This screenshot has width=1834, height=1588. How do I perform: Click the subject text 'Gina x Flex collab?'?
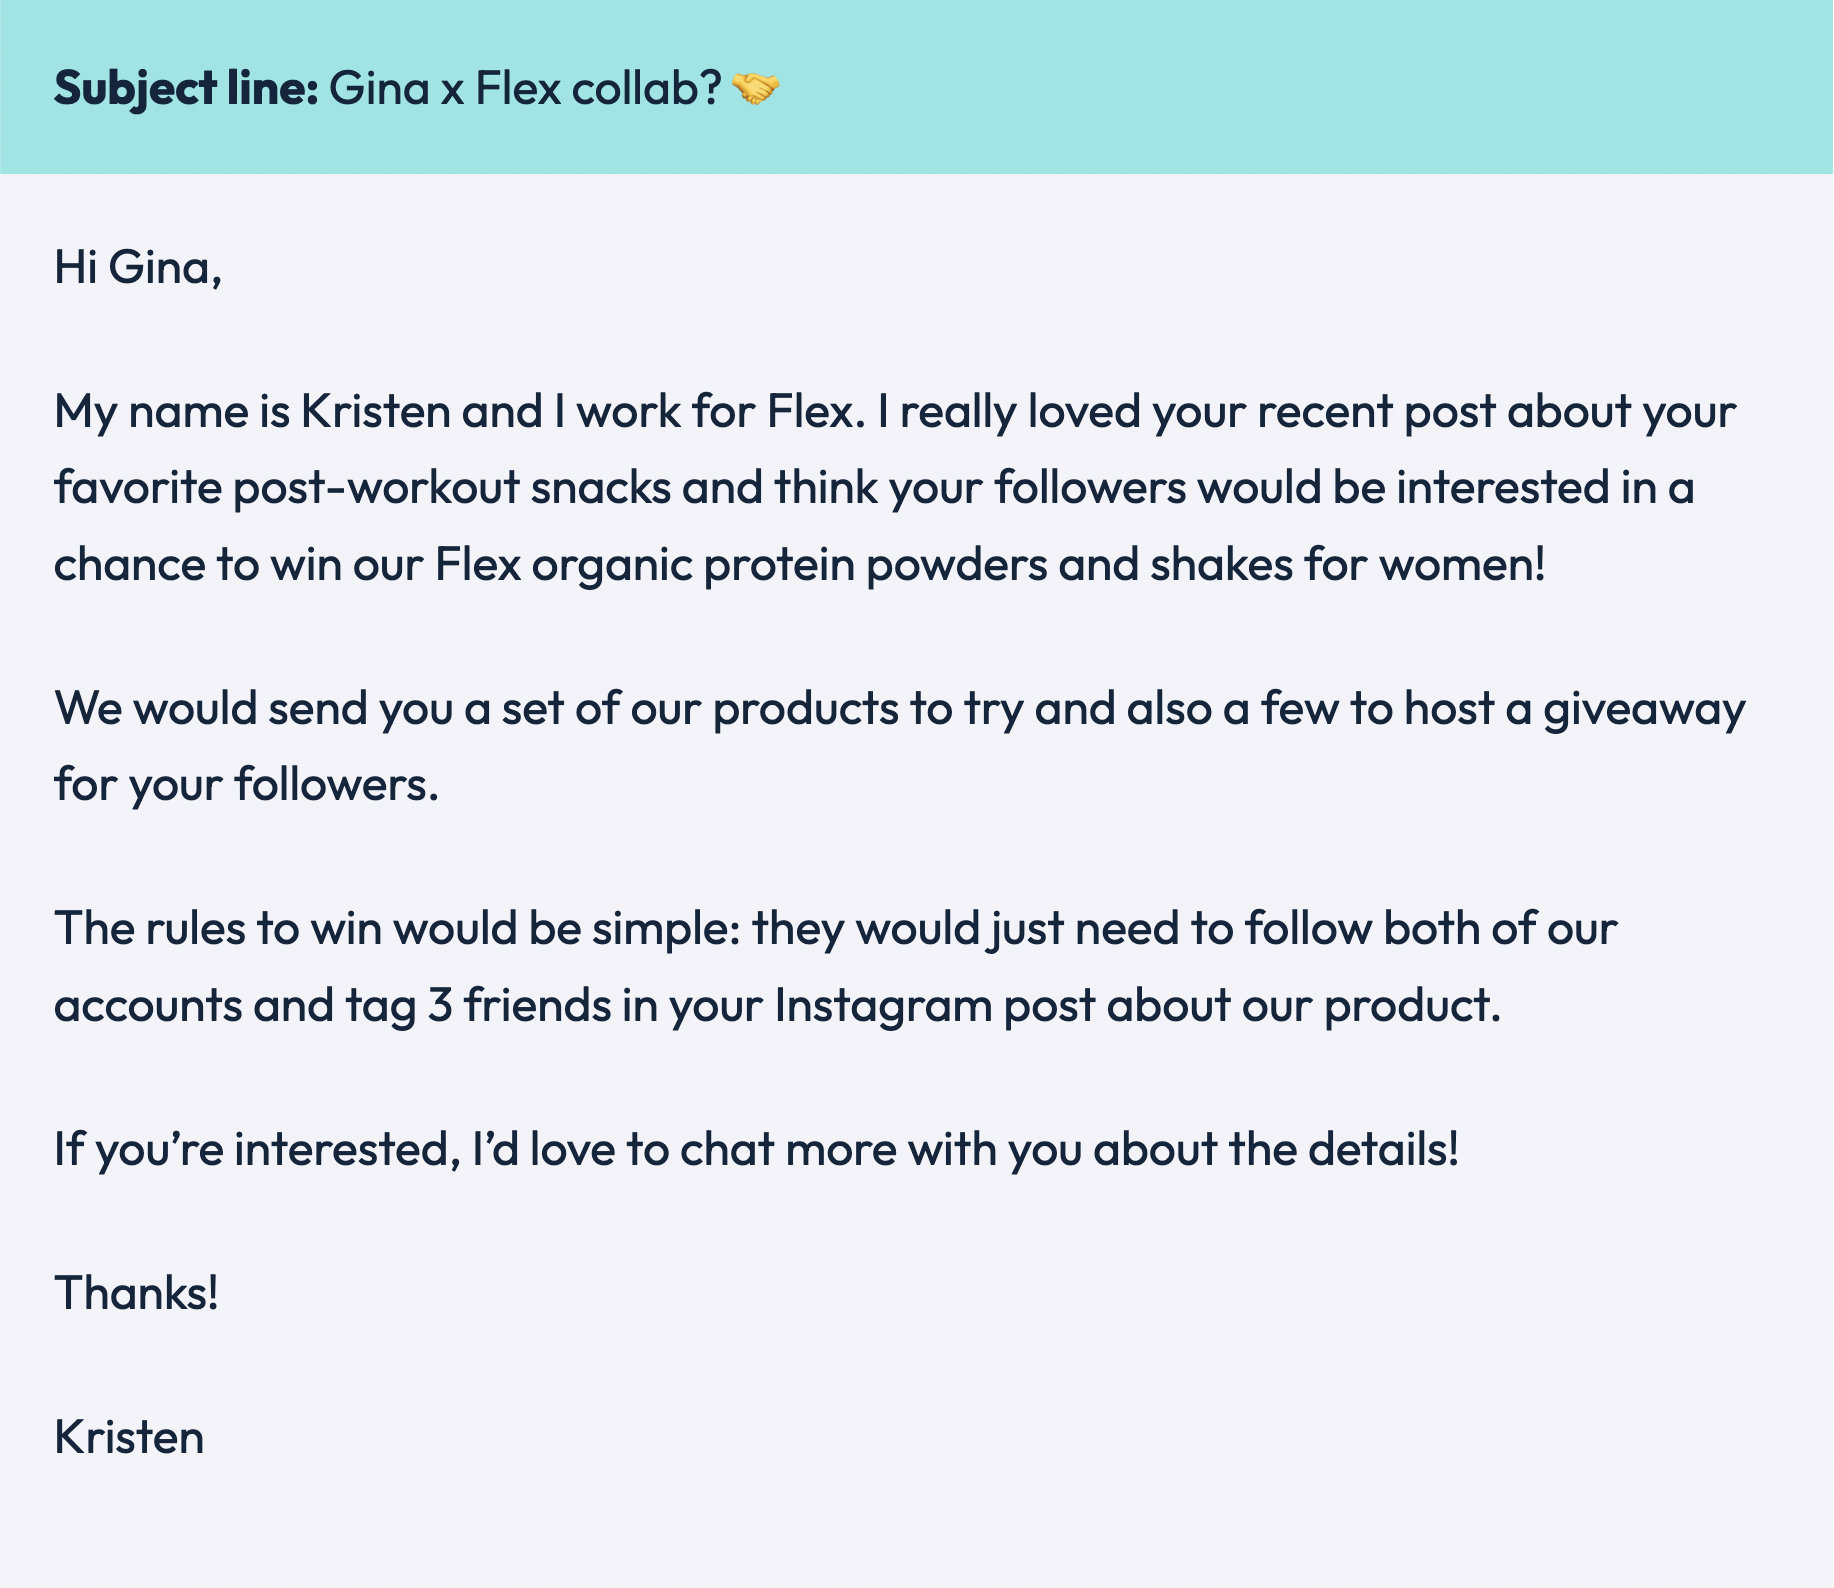pyautogui.click(x=525, y=89)
